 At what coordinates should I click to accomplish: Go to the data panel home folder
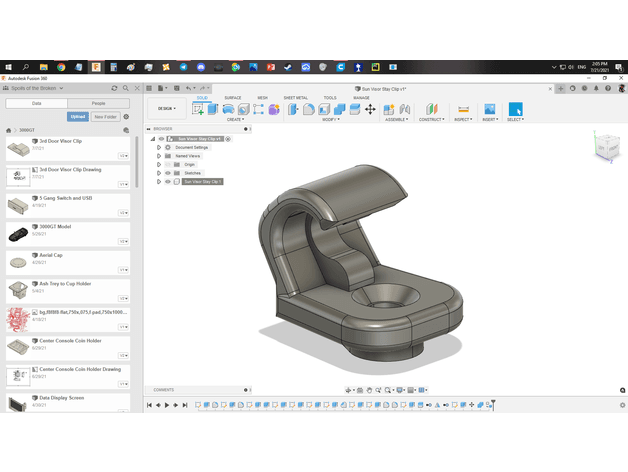coord(8,130)
